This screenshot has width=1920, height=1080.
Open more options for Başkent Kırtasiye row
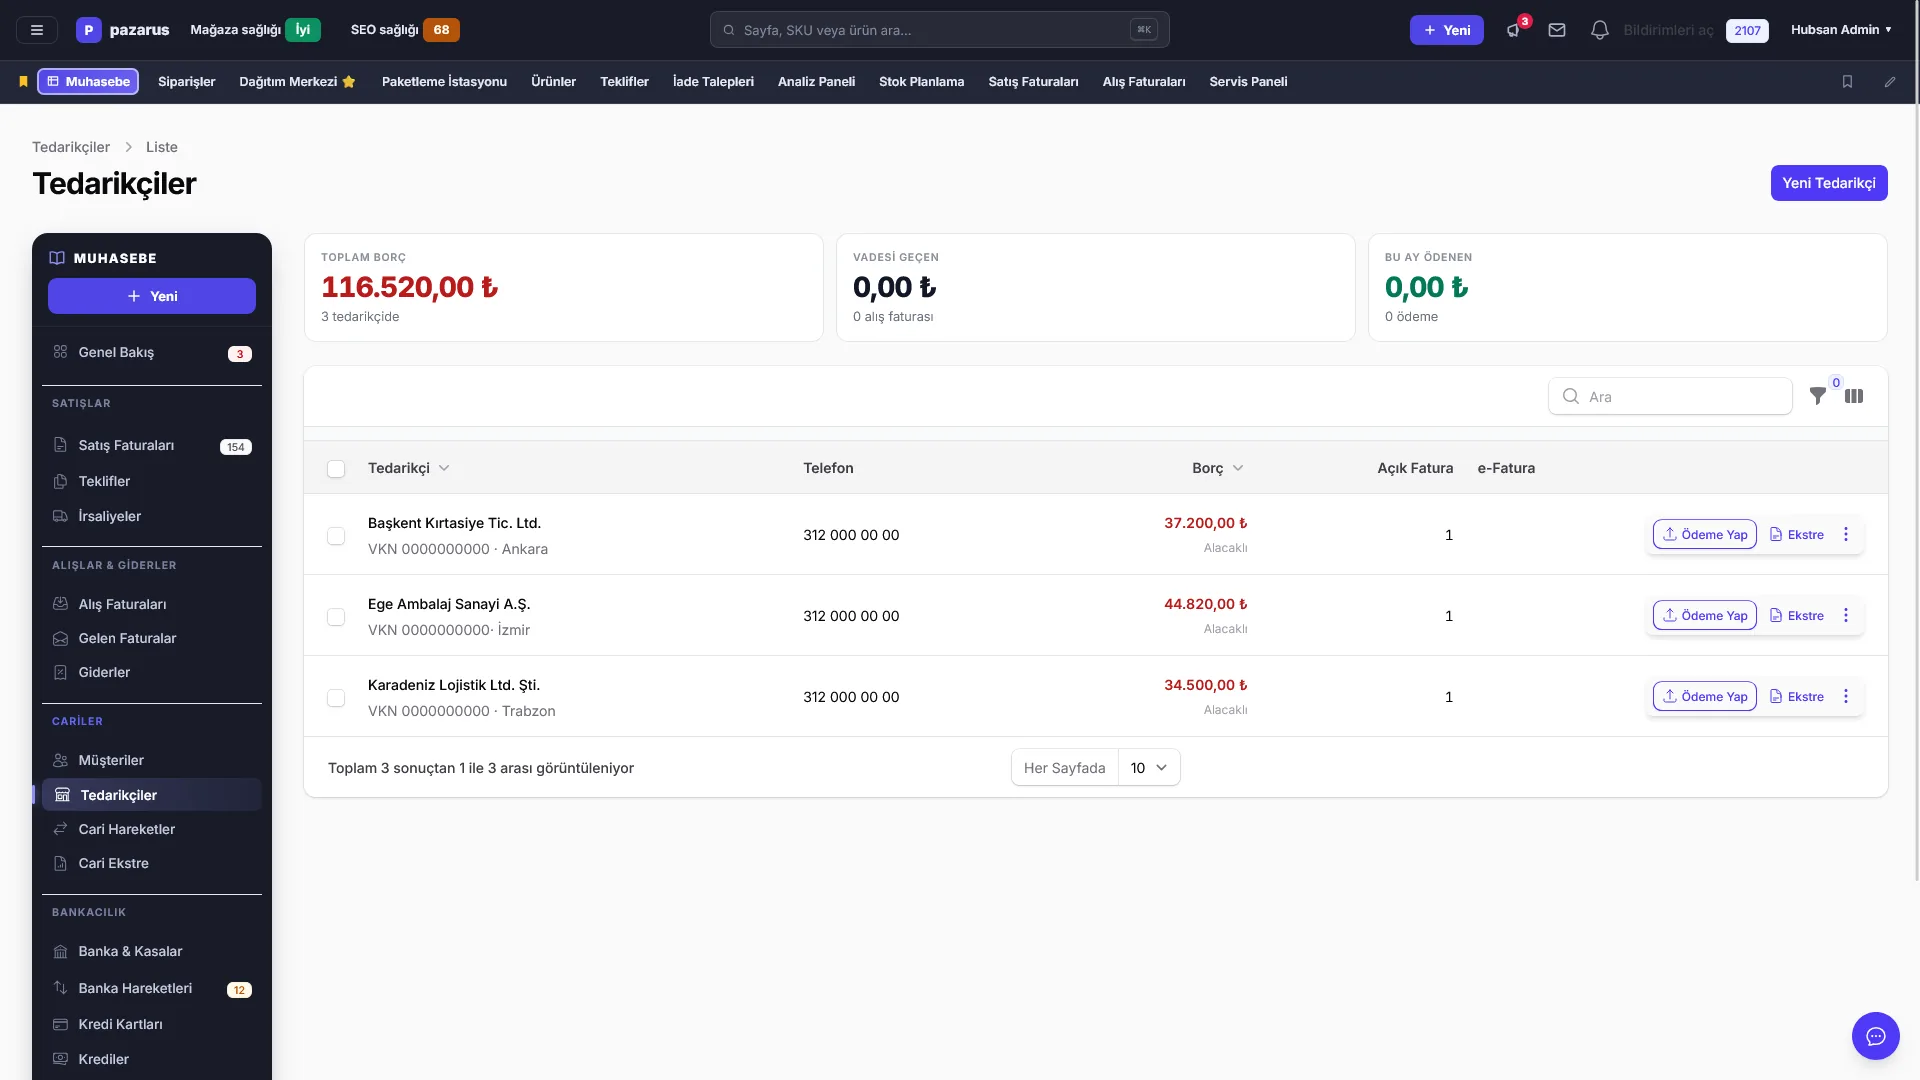tap(1846, 534)
